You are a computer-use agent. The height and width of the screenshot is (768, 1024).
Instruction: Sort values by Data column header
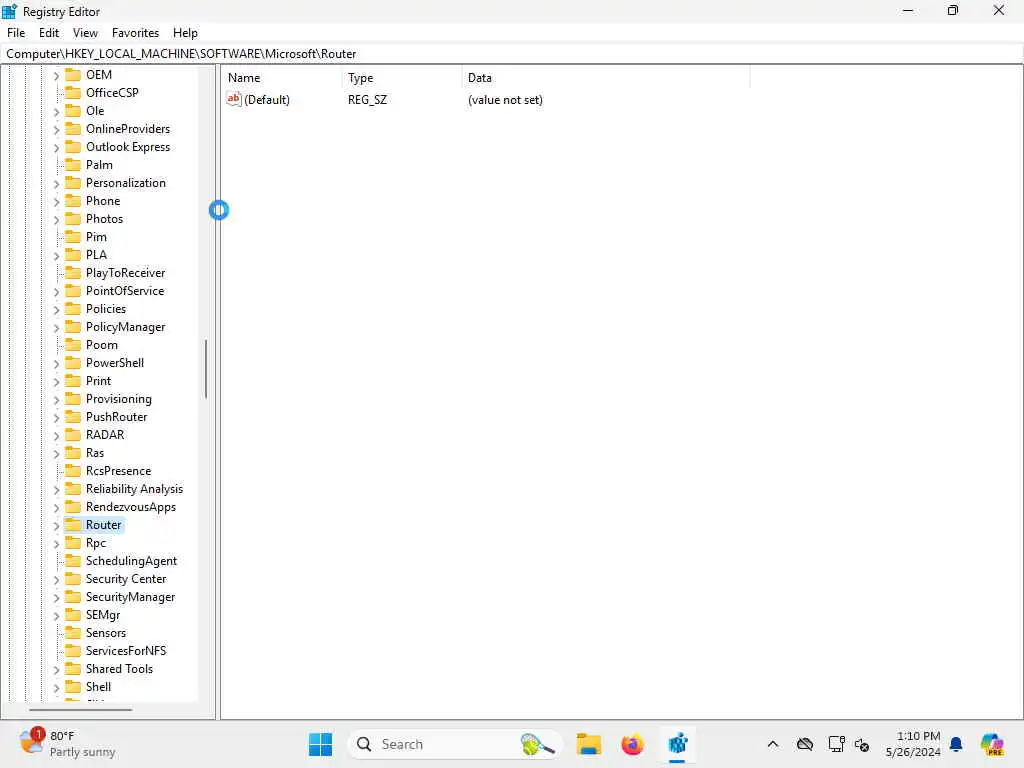point(605,78)
